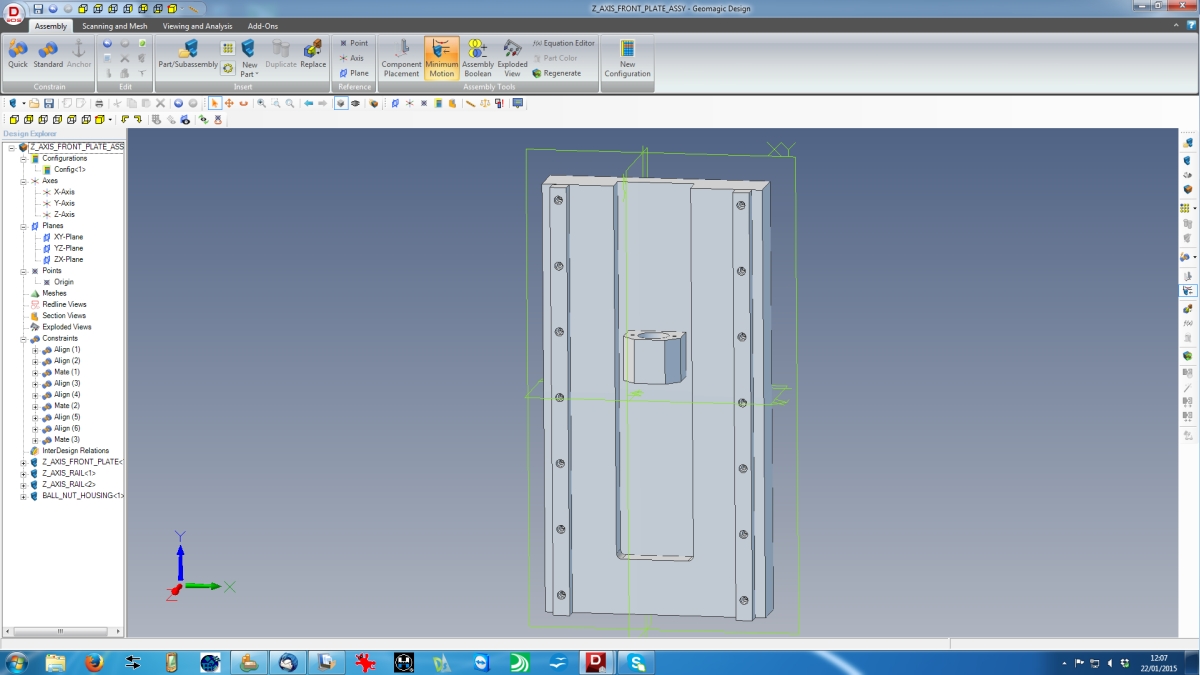Insert a reference Plane from ribbon
This screenshot has height=675, width=1200.
click(354, 73)
